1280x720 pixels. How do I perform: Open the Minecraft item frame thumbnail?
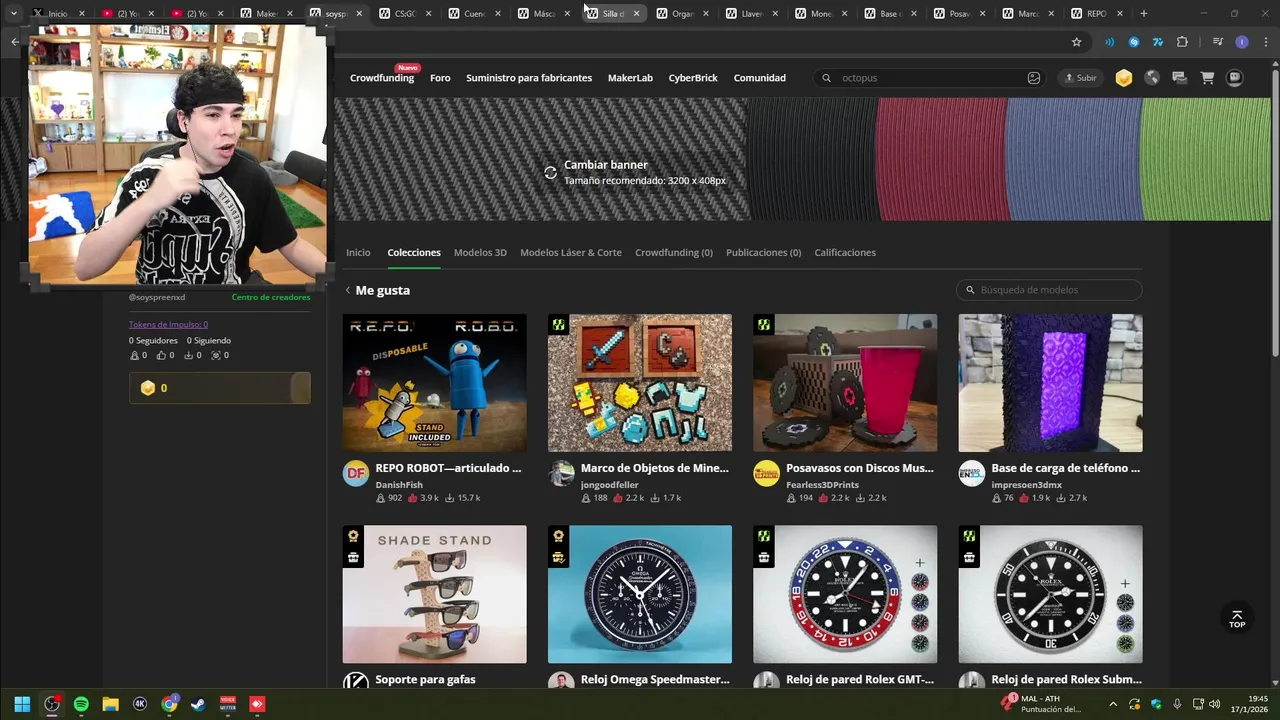pyautogui.click(x=640, y=383)
